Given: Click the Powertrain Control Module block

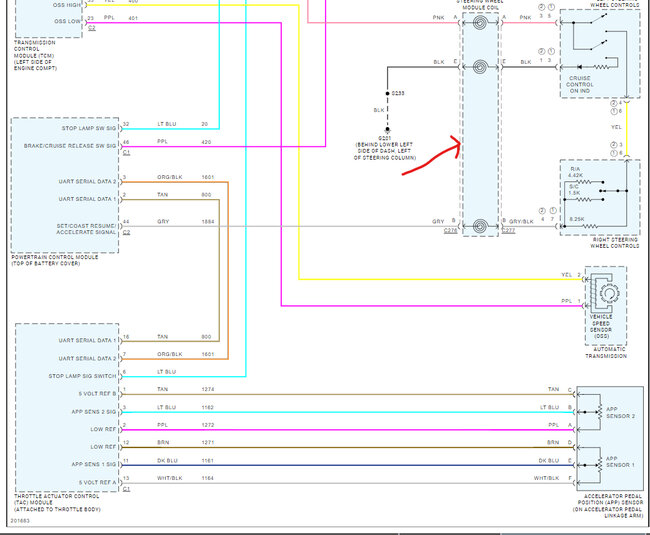Looking at the screenshot, I should click(65, 185).
